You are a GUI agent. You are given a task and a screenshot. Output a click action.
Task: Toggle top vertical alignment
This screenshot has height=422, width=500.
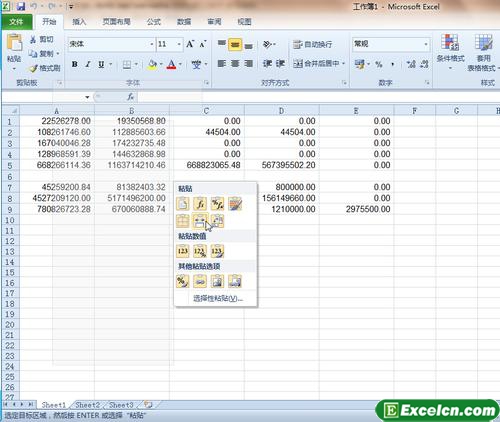click(x=222, y=44)
